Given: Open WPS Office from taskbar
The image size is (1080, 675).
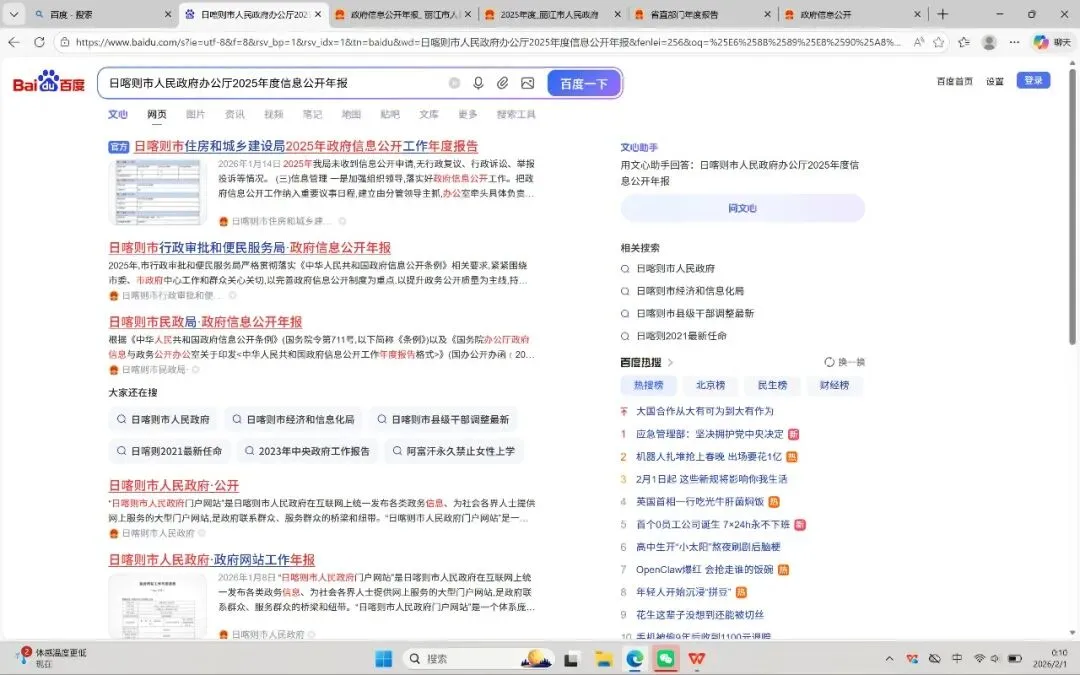Looking at the screenshot, I should click(696, 659).
